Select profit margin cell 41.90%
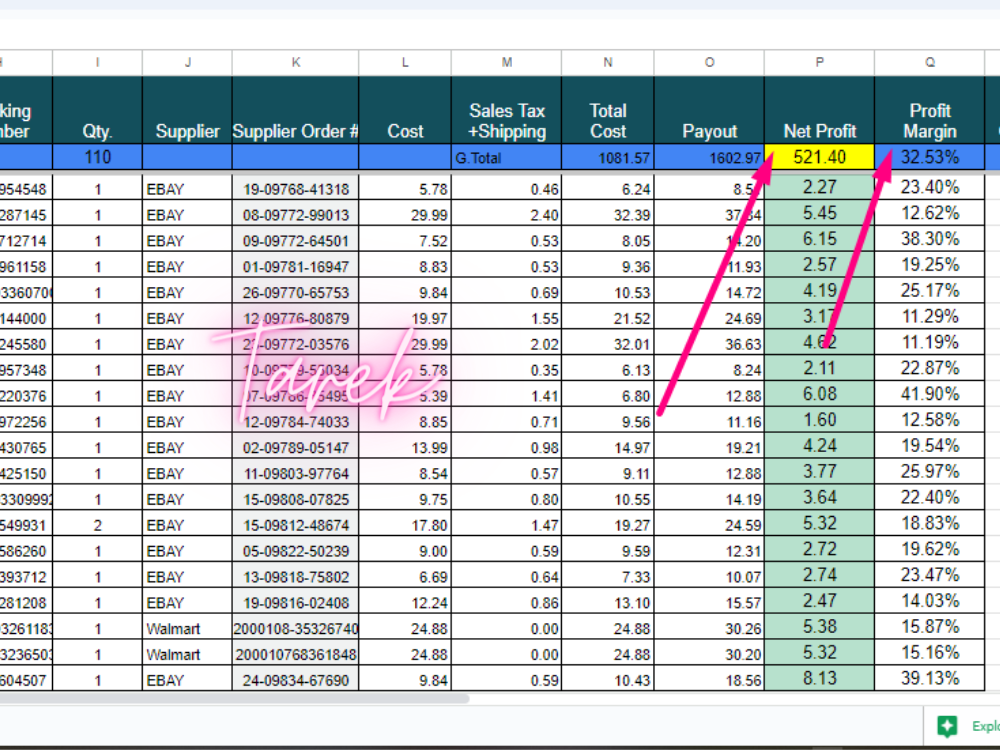1000x750 pixels. coord(930,395)
